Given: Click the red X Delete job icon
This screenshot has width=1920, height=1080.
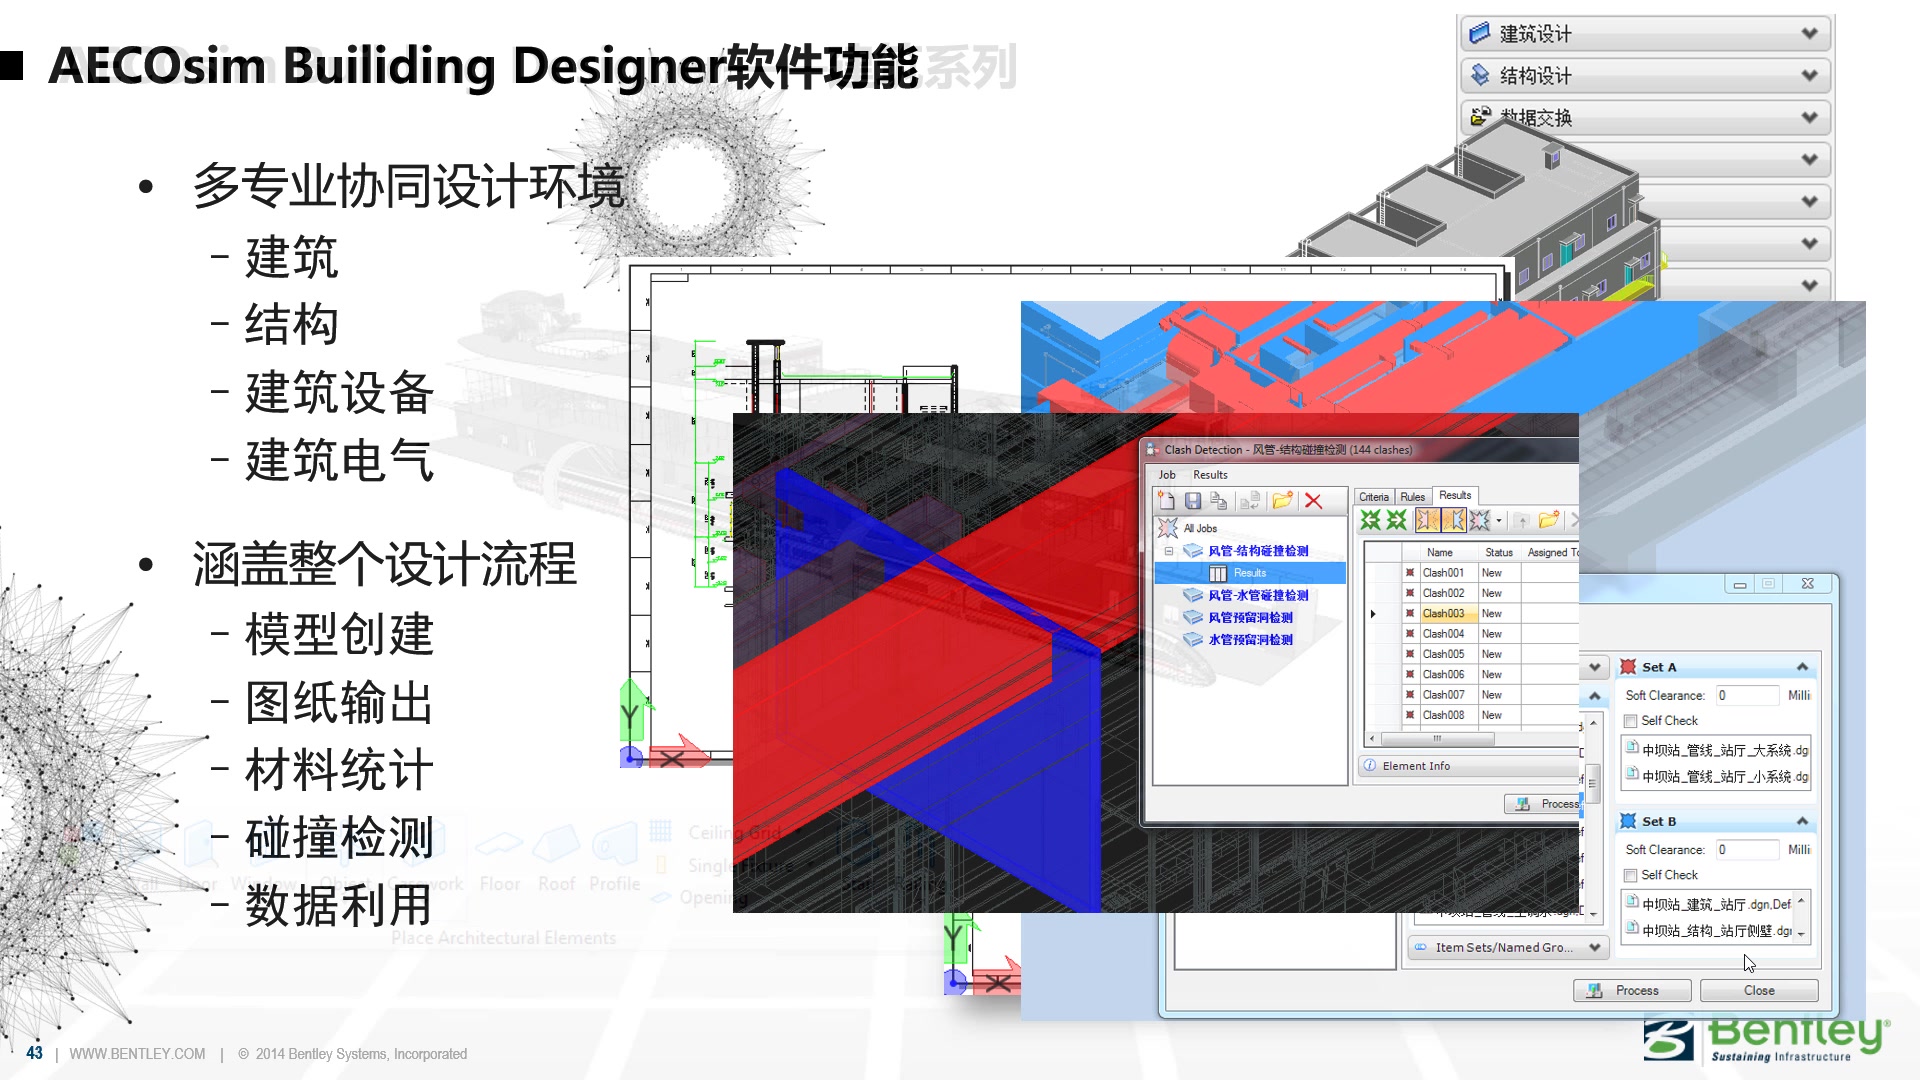Looking at the screenshot, I should click(x=1313, y=501).
